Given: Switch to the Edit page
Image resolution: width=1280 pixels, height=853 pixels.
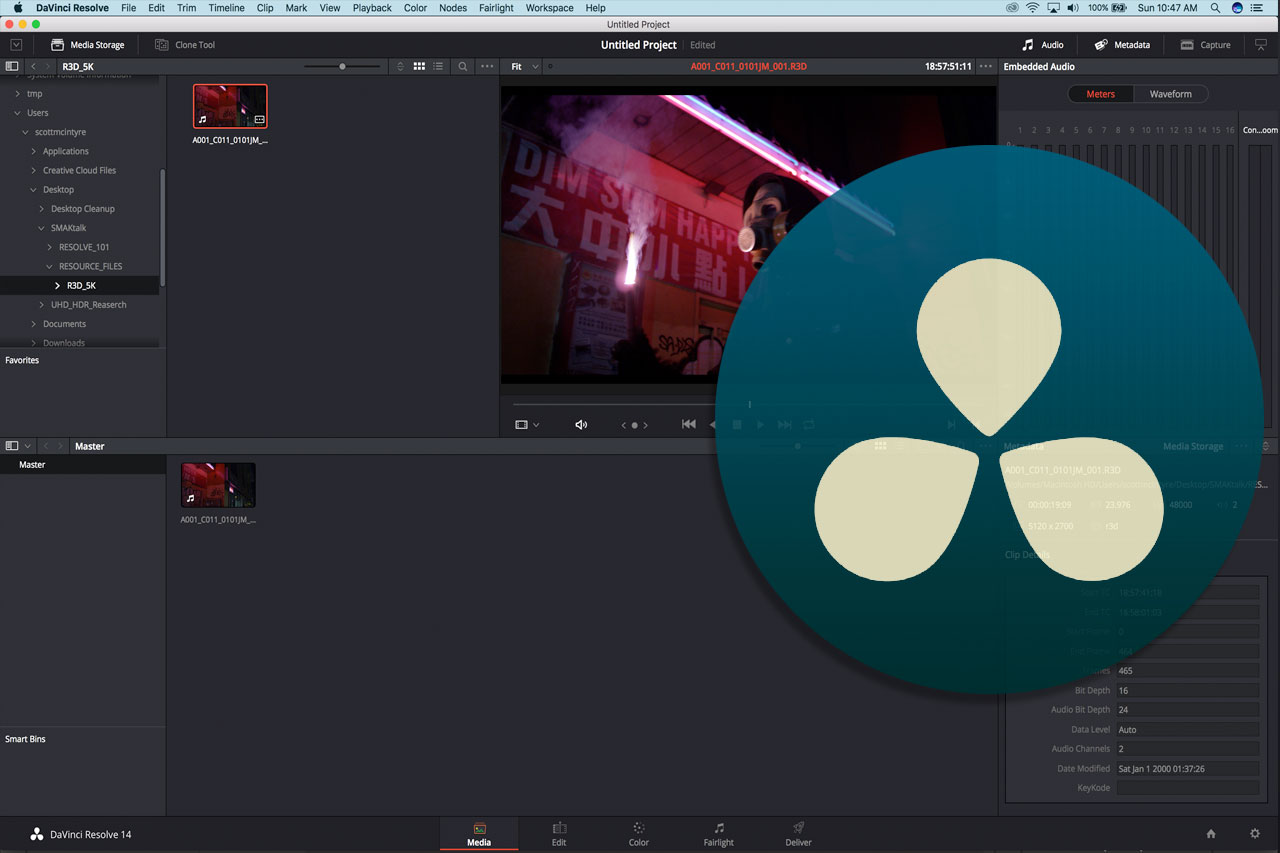Looking at the screenshot, I should click(559, 834).
